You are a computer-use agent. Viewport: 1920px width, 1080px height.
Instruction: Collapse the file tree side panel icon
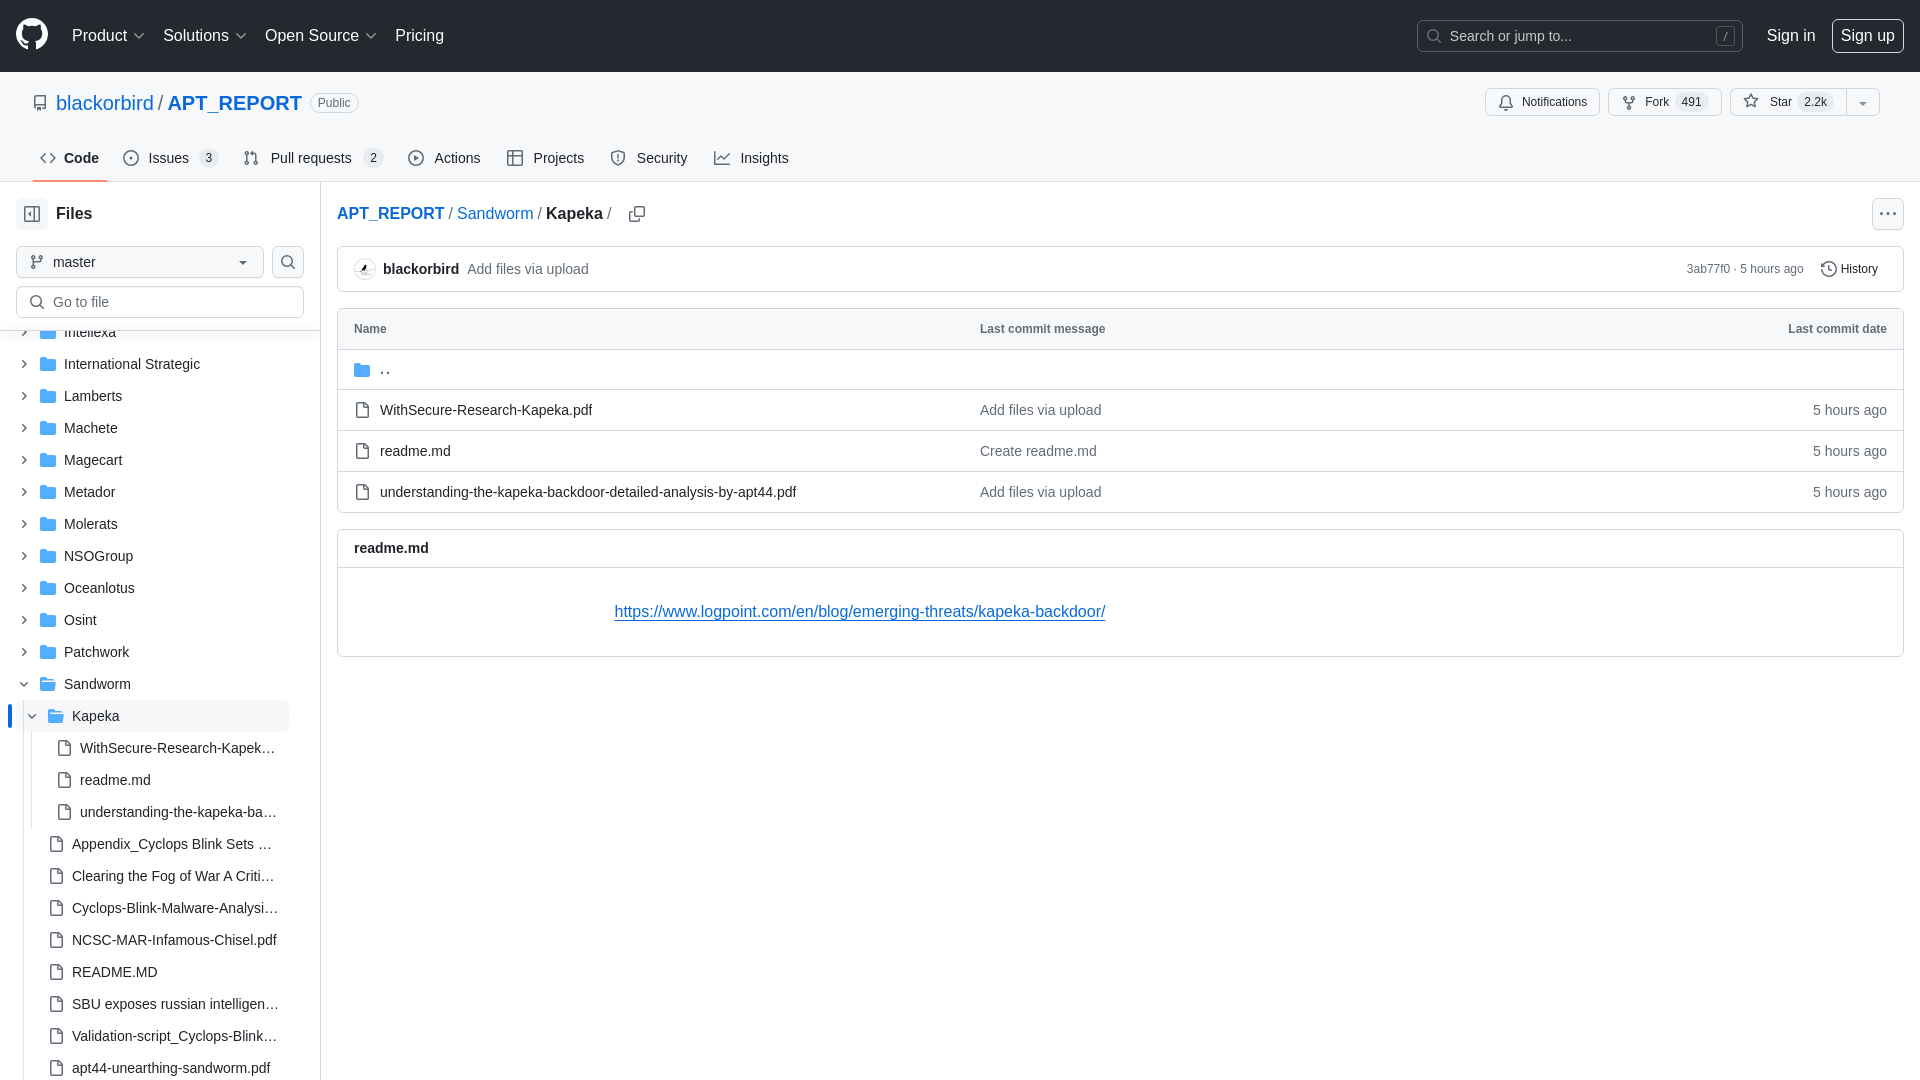tap(32, 214)
